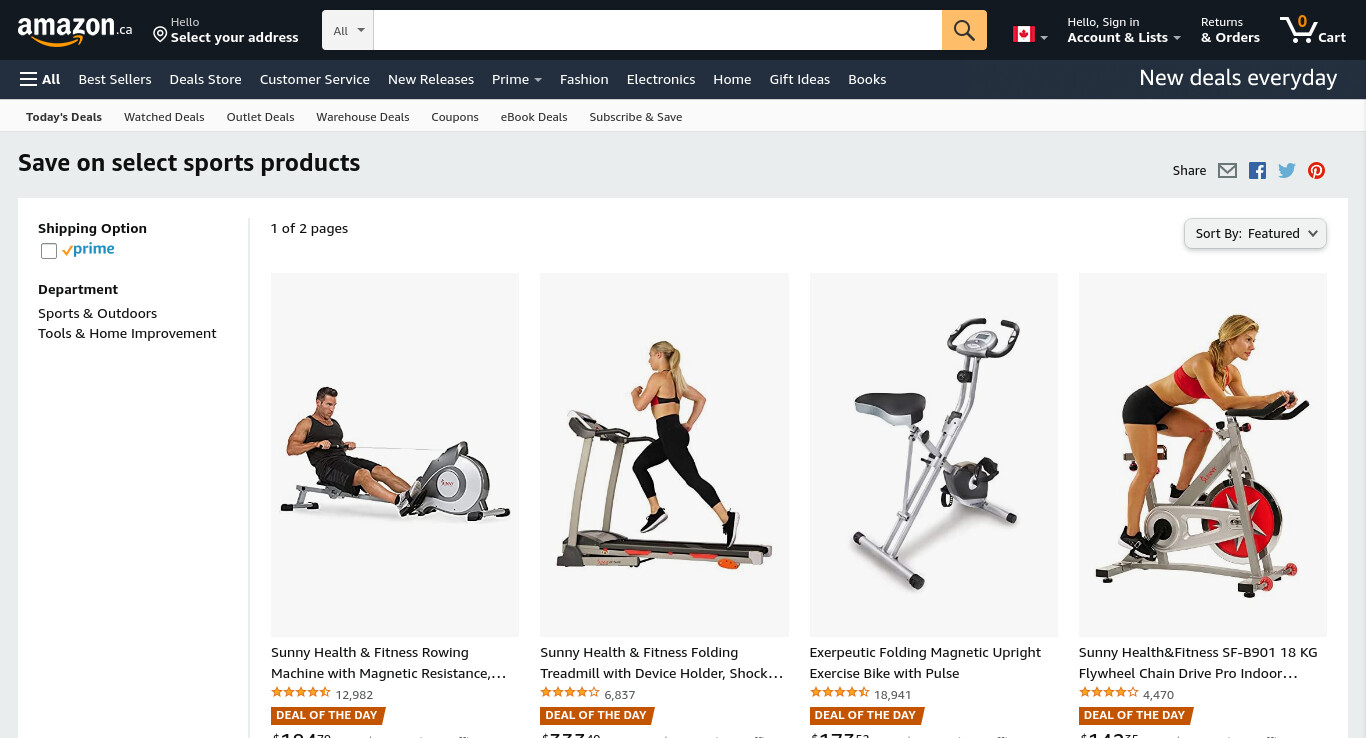
Task: Click the Exerpeutic folding bike image
Action: pos(934,455)
